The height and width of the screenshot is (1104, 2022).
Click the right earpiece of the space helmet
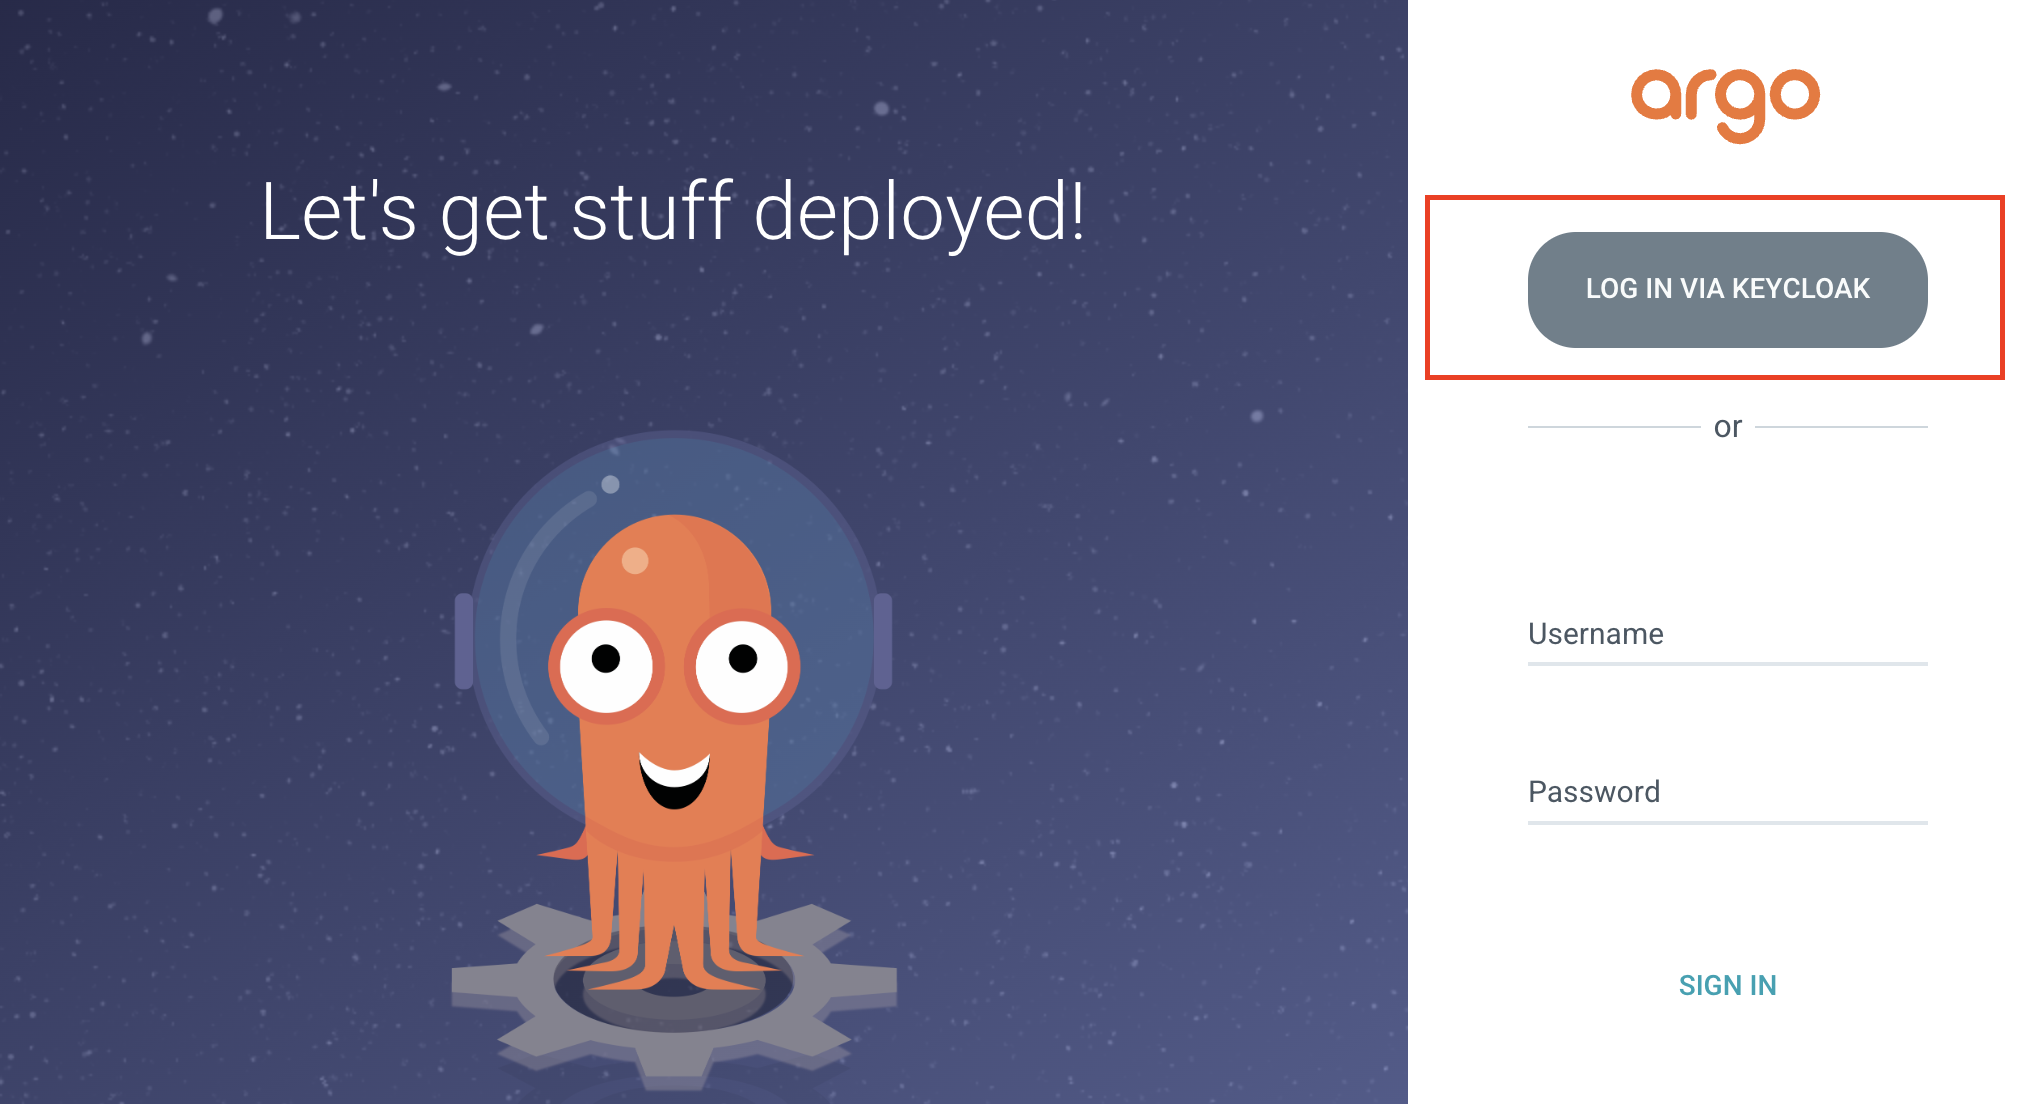click(x=882, y=641)
